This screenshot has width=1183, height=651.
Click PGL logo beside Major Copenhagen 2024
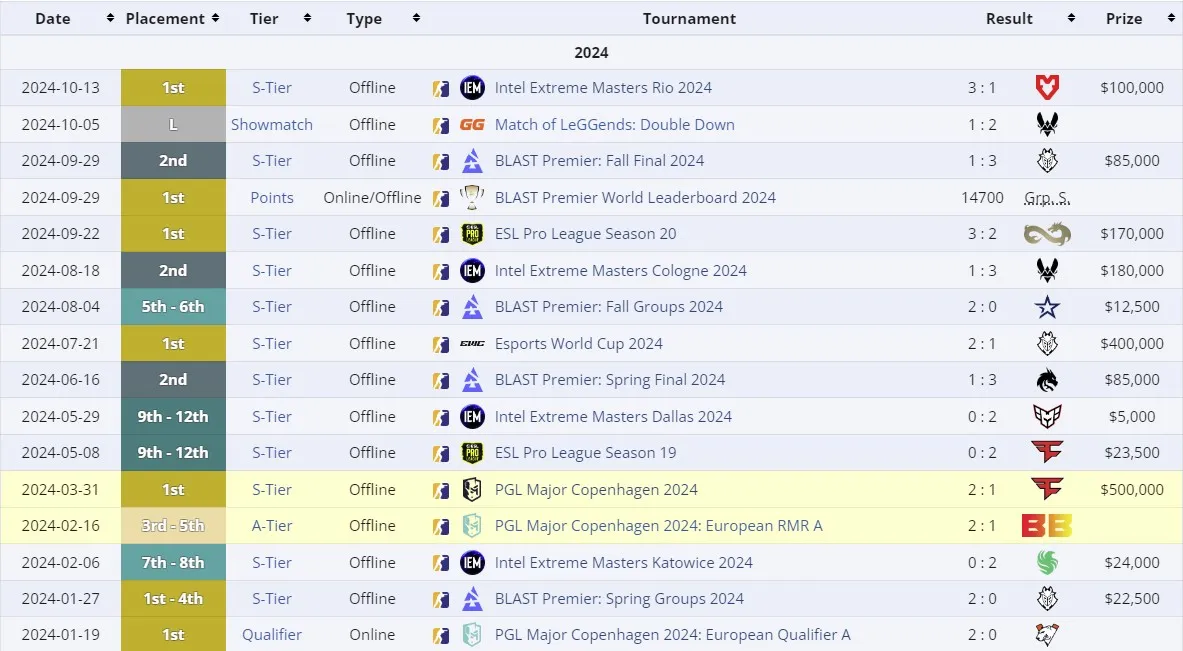(x=472, y=490)
